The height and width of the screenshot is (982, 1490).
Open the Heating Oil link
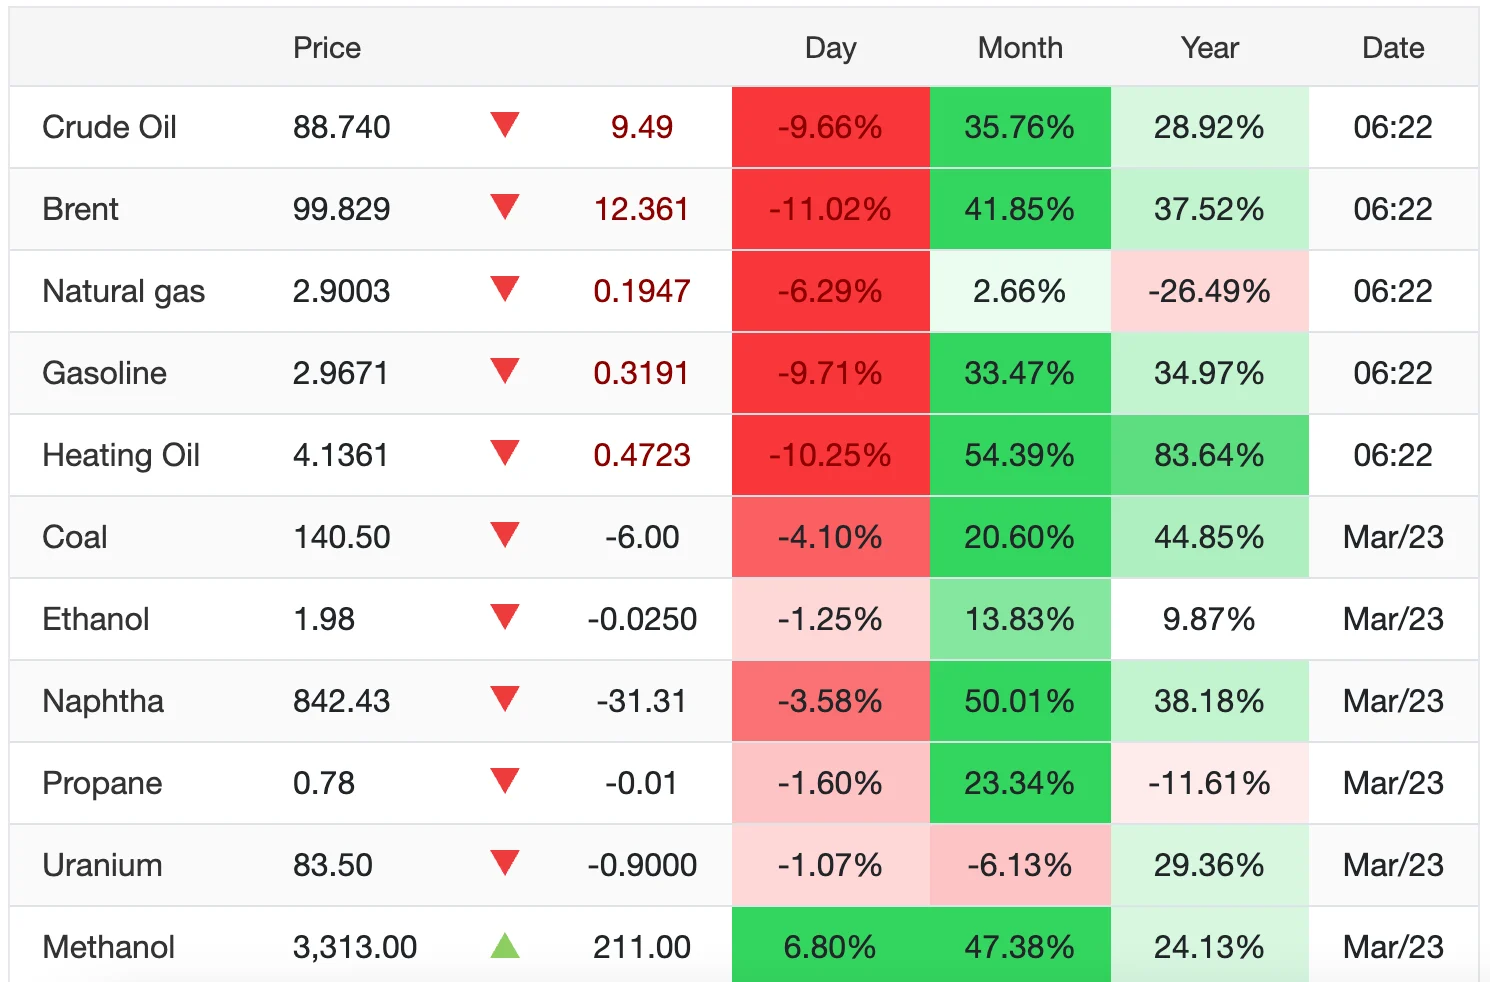(x=121, y=455)
